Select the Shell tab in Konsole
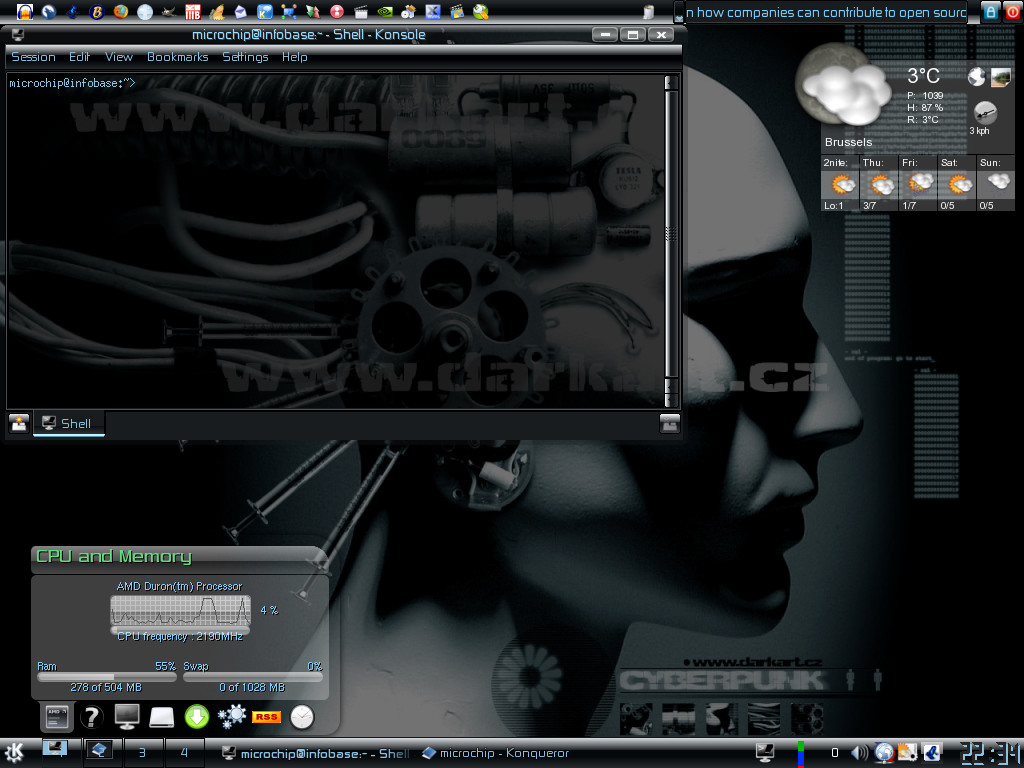This screenshot has width=1024, height=768. pyautogui.click(x=68, y=423)
